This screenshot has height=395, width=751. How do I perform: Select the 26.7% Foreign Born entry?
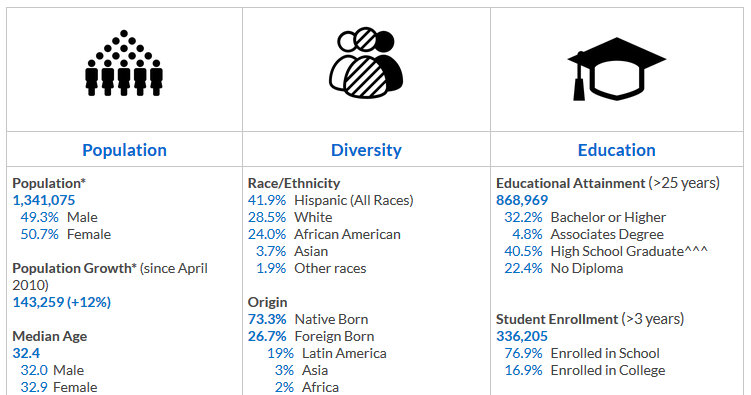pos(311,336)
